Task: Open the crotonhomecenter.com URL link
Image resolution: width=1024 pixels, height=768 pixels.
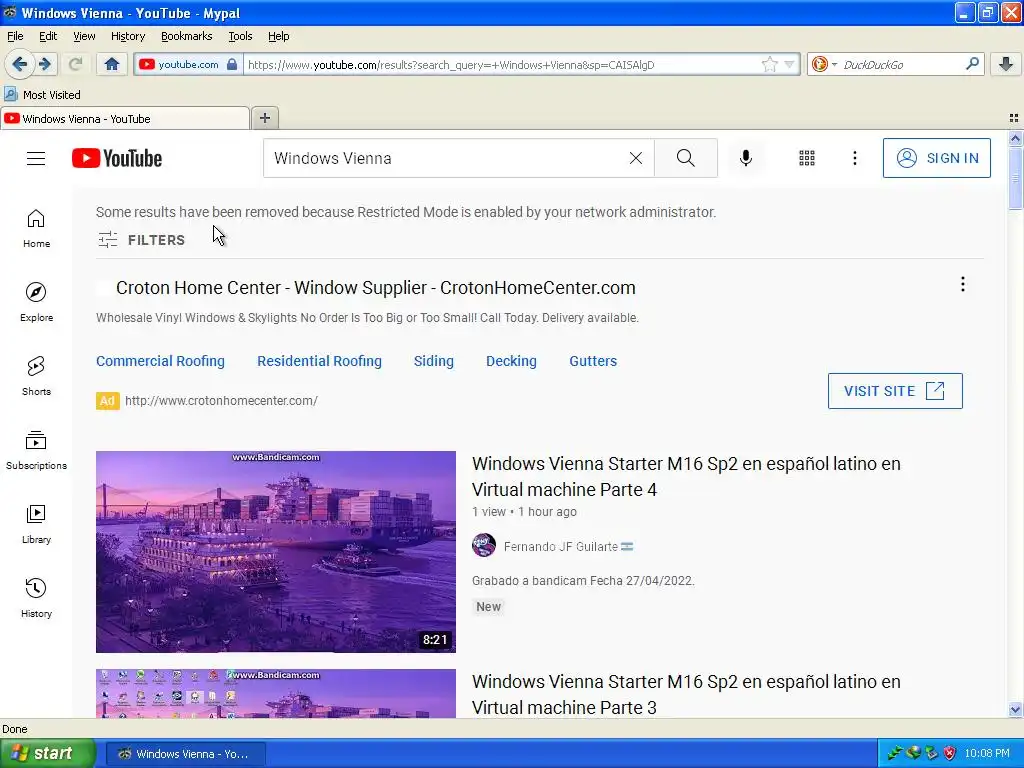Action: 221,401
